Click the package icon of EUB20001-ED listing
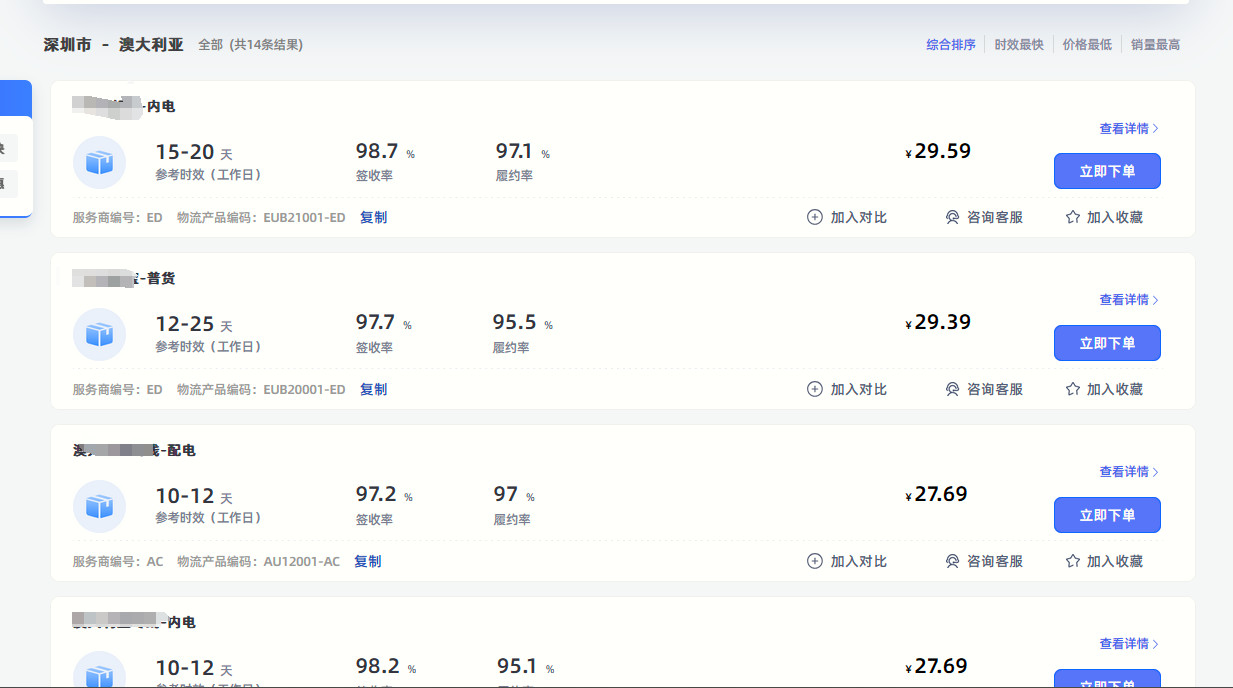Screen dimensions: 1233x688 click(x=99, y=334)
